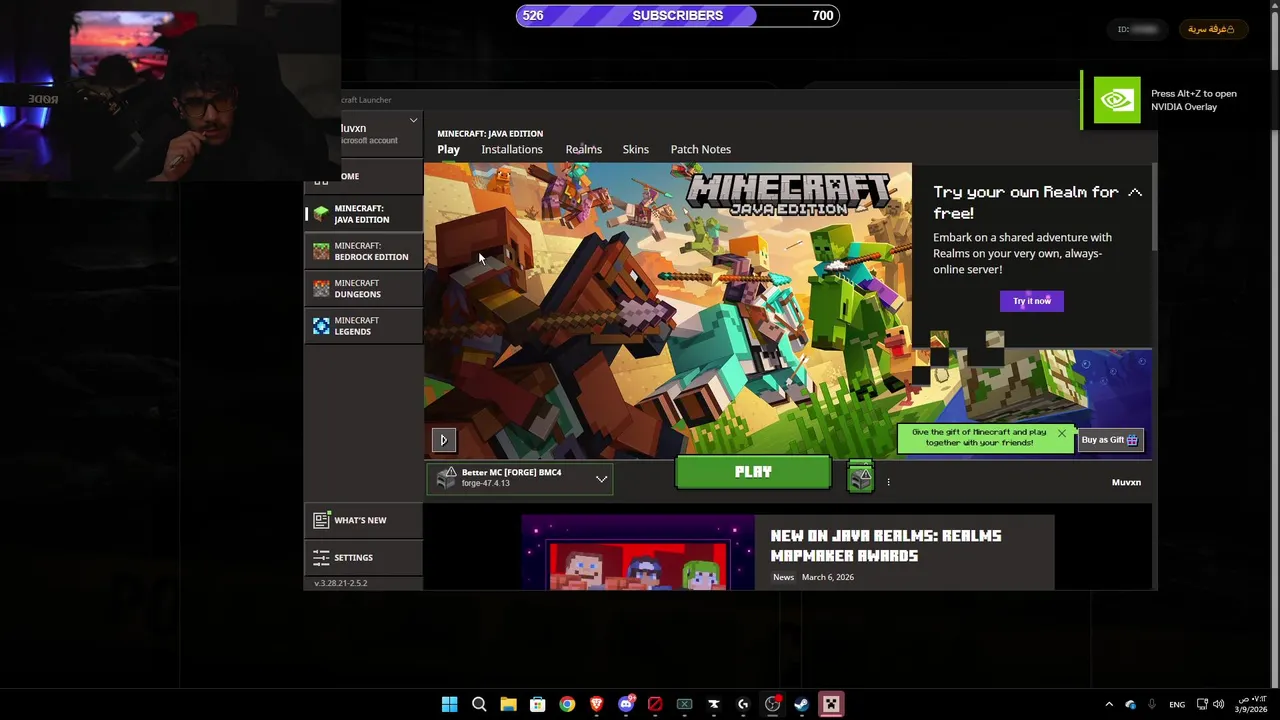The height and width of the screenshot is (720, 1280).
Task: Open the What's New section
Action: [x=364, y=520]
